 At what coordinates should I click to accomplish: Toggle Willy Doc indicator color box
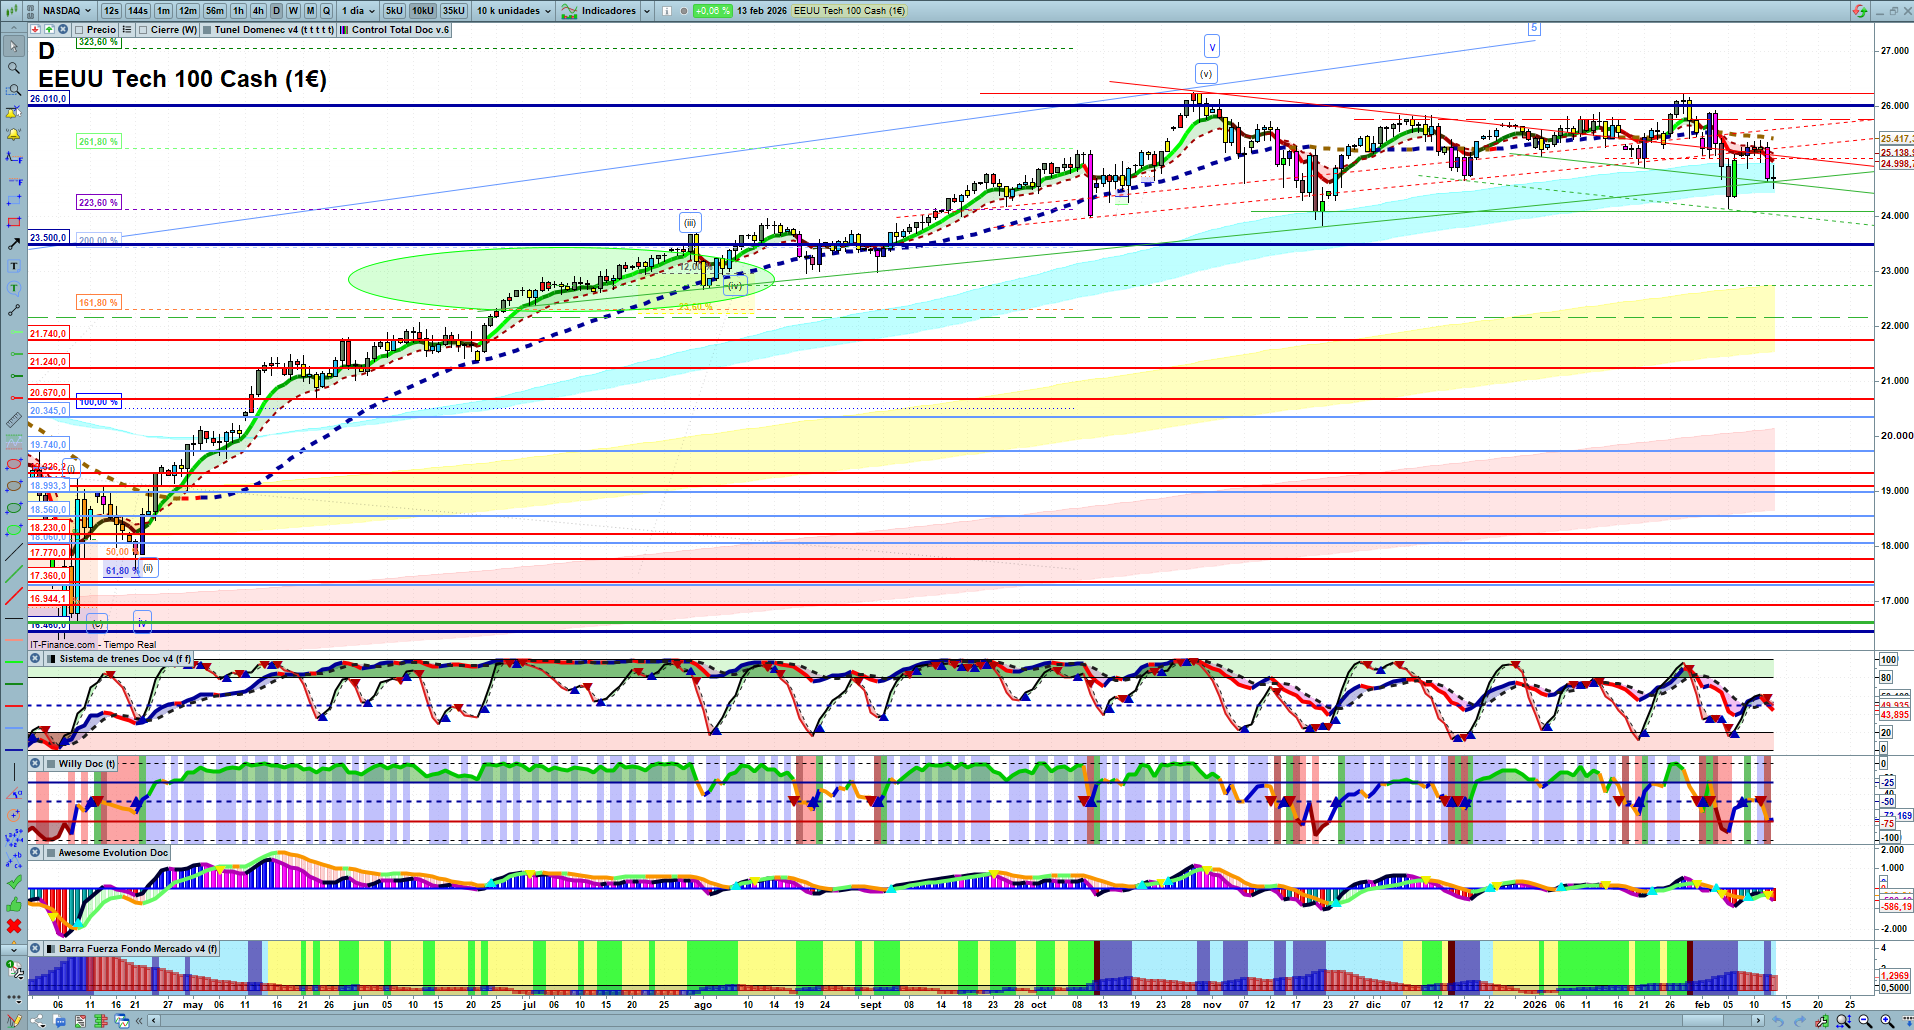coord(52,764)
